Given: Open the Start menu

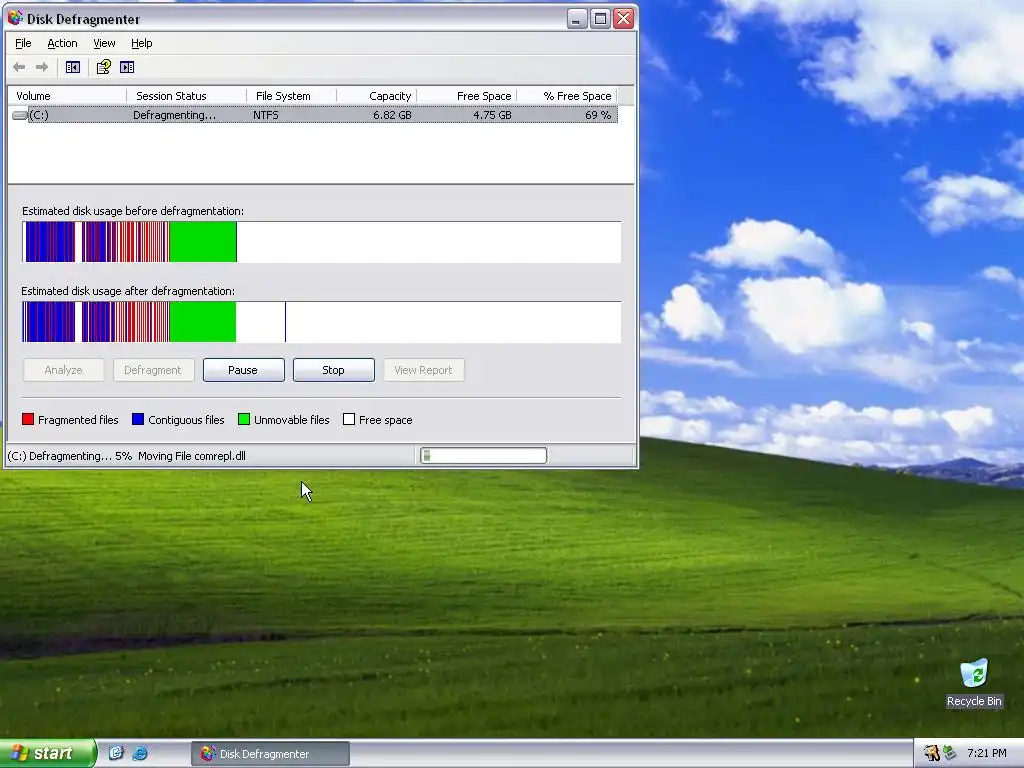Looking at the screenshot, I should [x=47, y=753].
